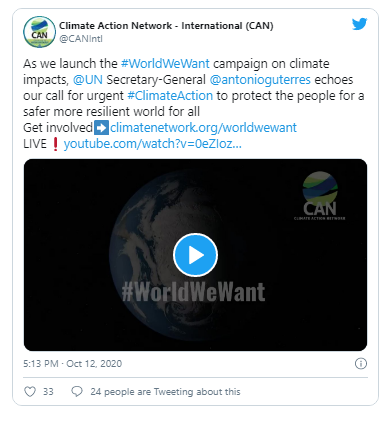Click the CAN logo watermark in video

tap(320, 196)
